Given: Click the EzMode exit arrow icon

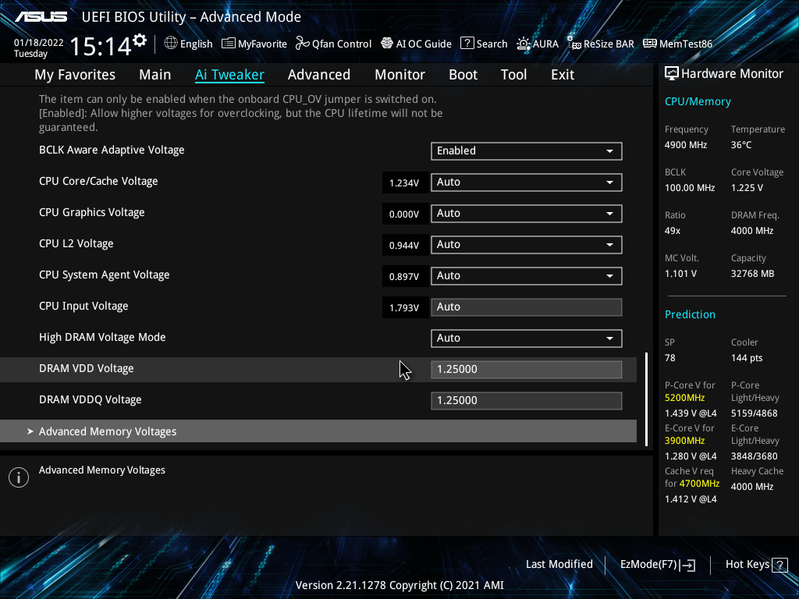Looking at the screenshot, I should pos(687,564).
